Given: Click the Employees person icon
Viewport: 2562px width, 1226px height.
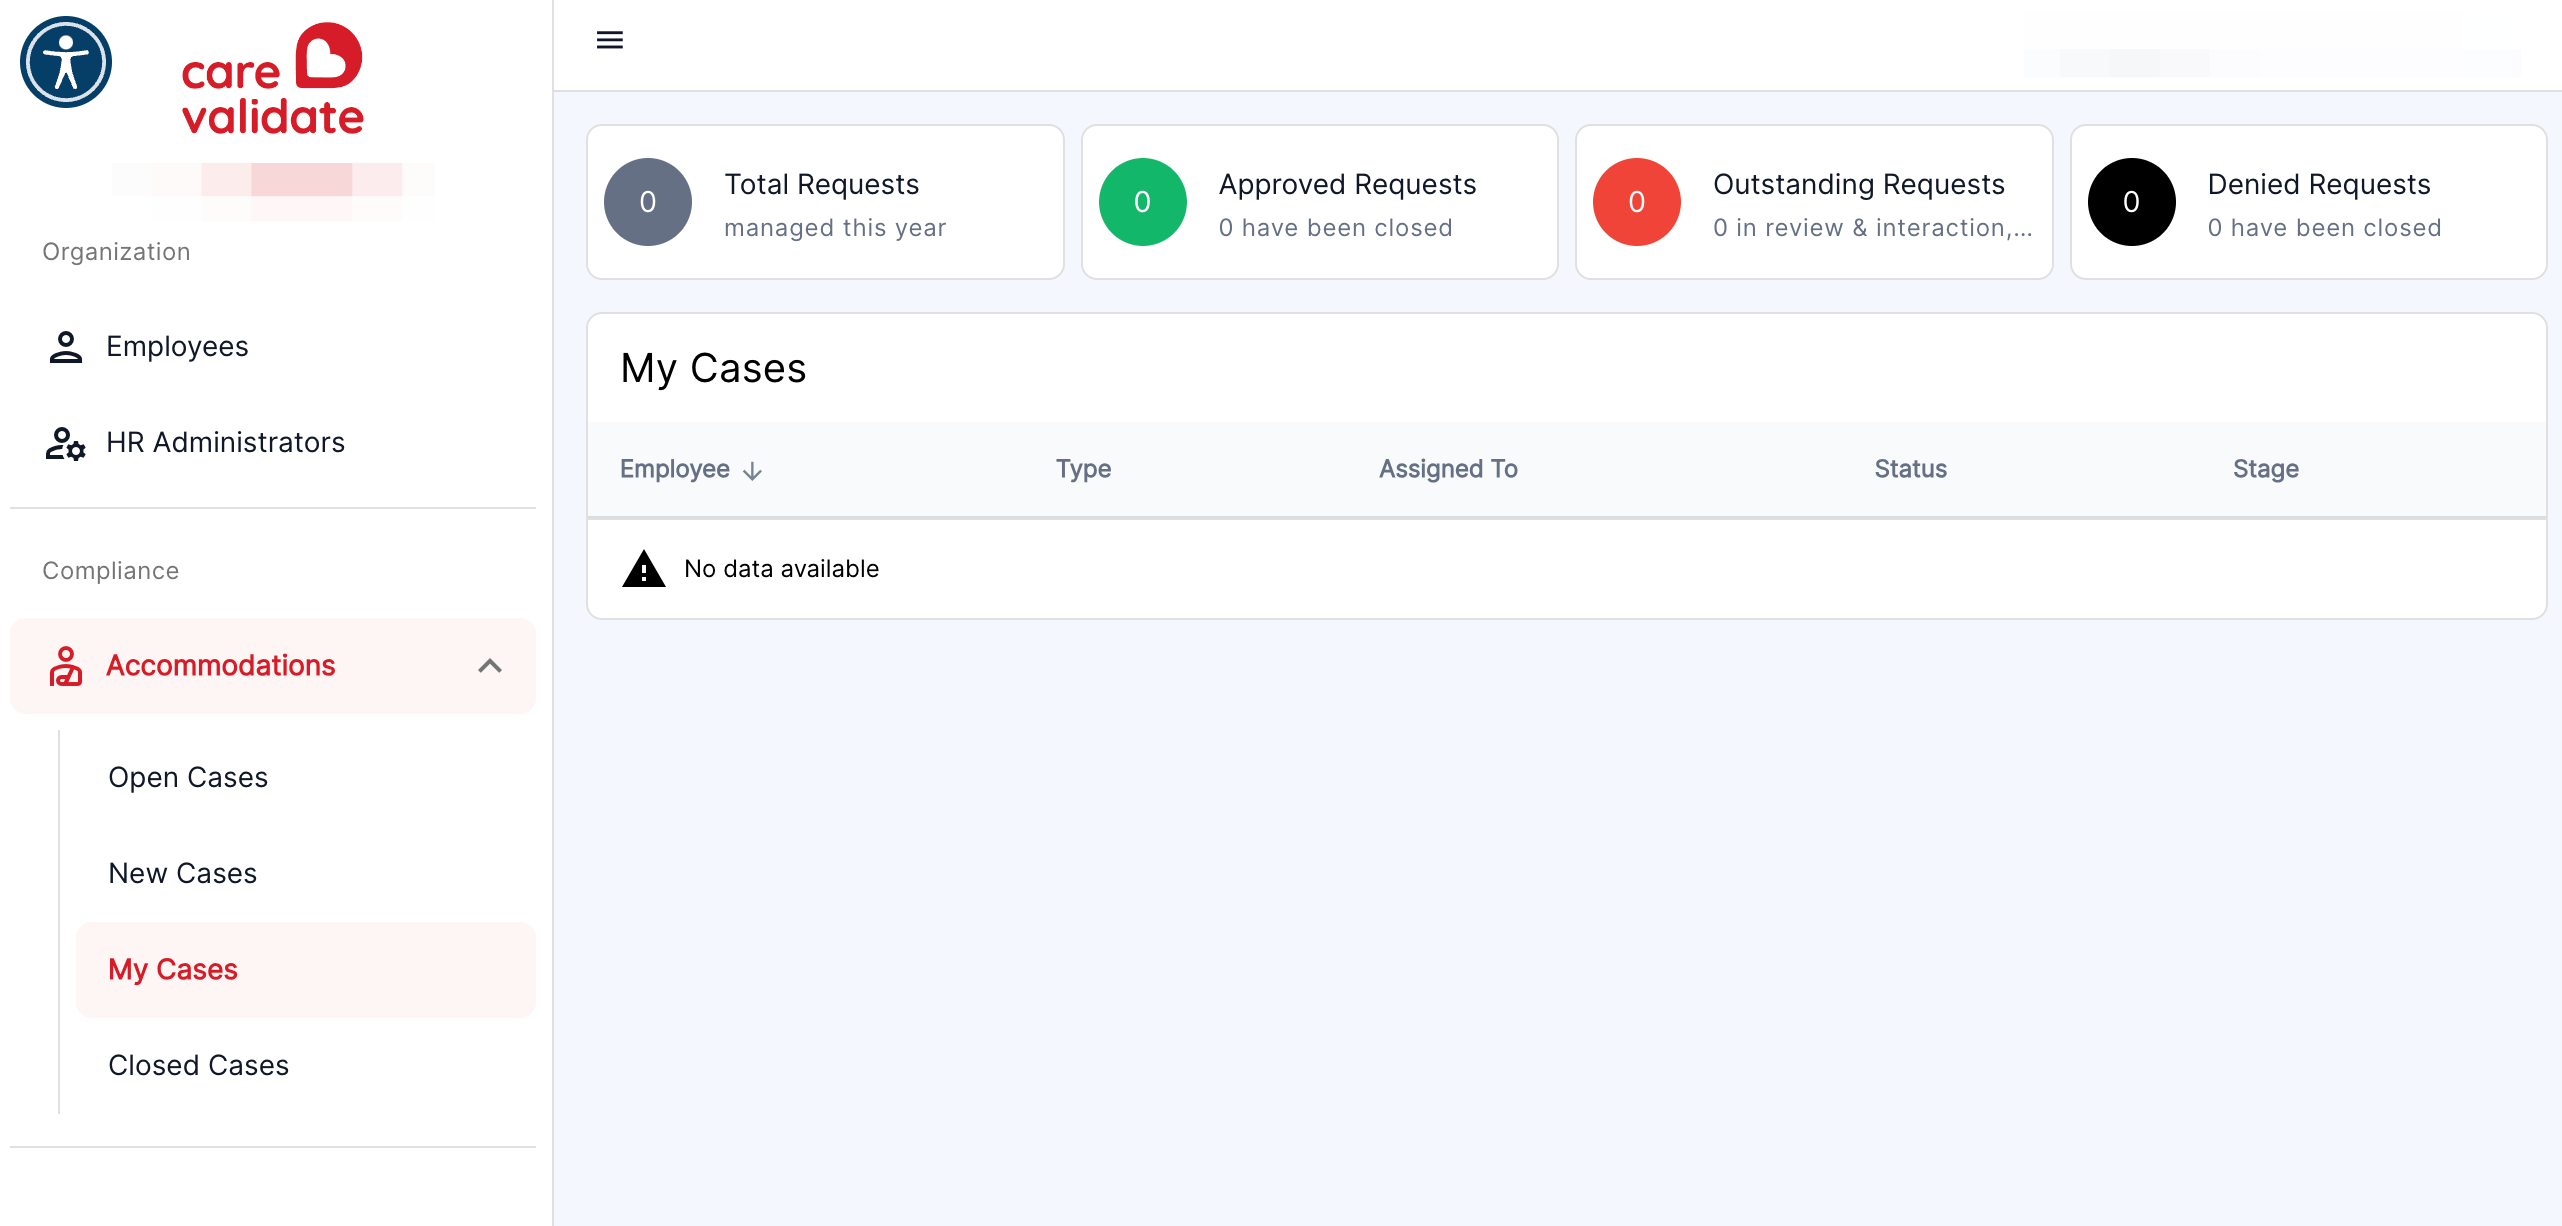Looking at the screenshot, I should pos(66,347).
